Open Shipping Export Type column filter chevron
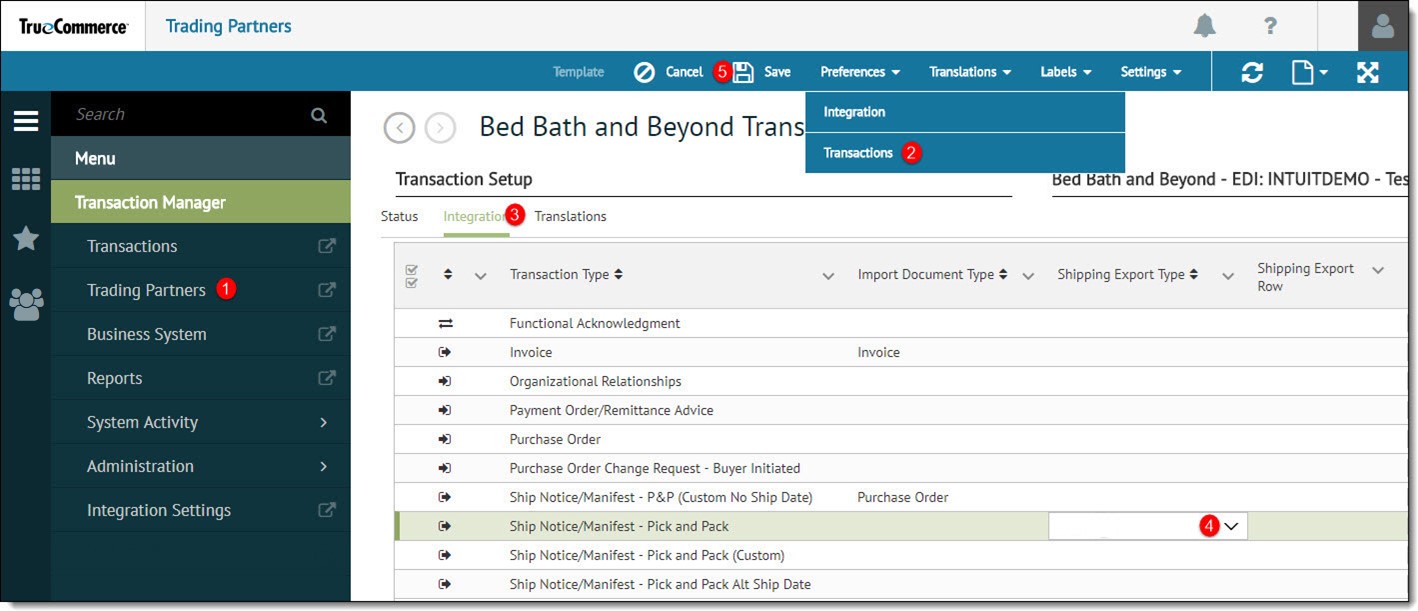The width and height of the screenshot is (1418, 611). (1228, 276)
